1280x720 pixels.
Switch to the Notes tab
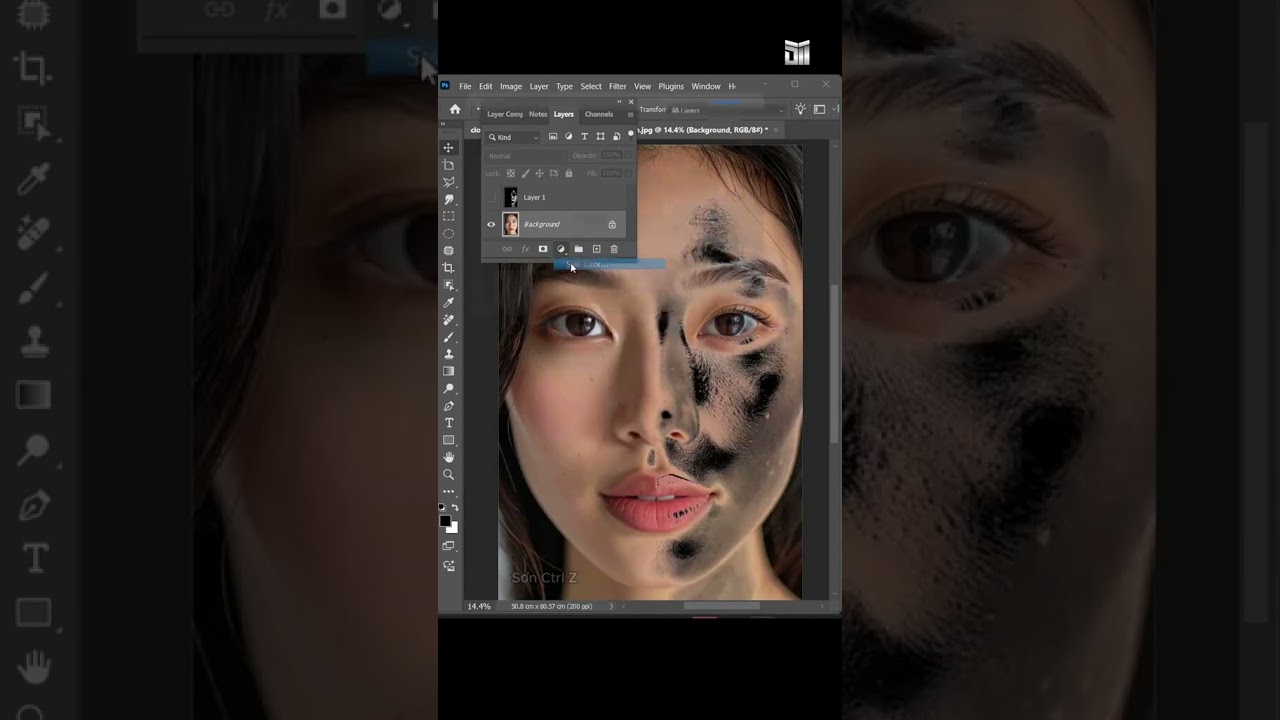coord(538,114)
